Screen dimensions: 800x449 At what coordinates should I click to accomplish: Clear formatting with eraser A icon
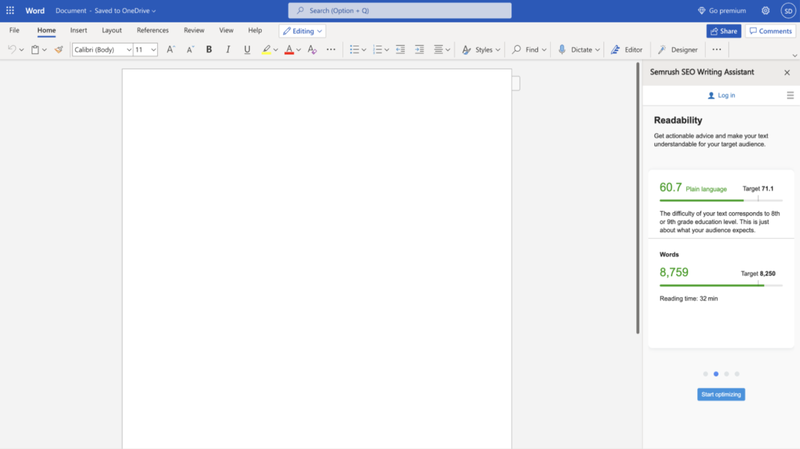point(312,49)
